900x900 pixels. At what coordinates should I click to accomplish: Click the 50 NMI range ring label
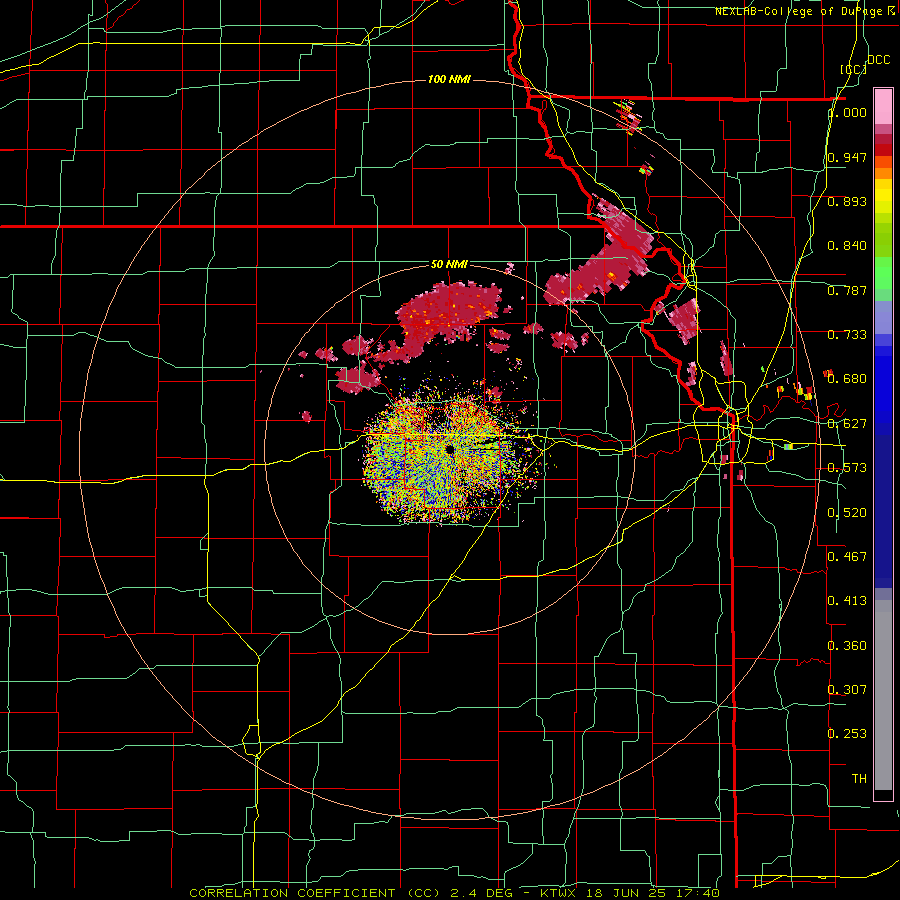449,265
